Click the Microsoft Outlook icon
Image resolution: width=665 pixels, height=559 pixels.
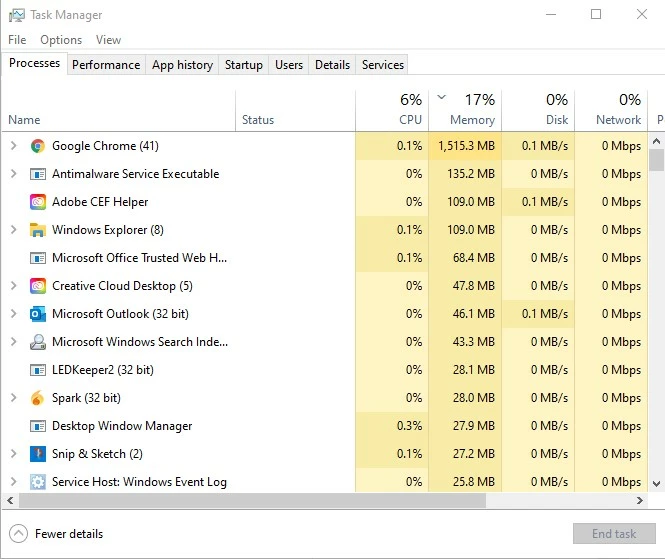point(38,314)
